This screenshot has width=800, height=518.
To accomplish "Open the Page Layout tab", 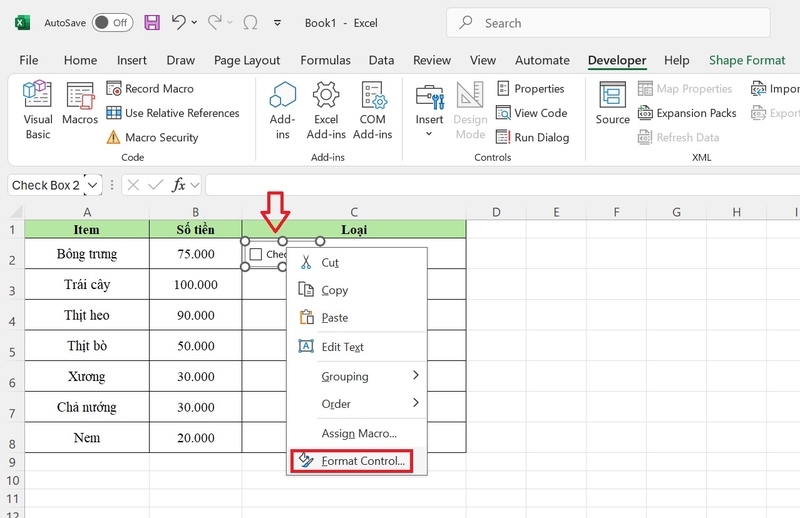I will tap(247, 60).
